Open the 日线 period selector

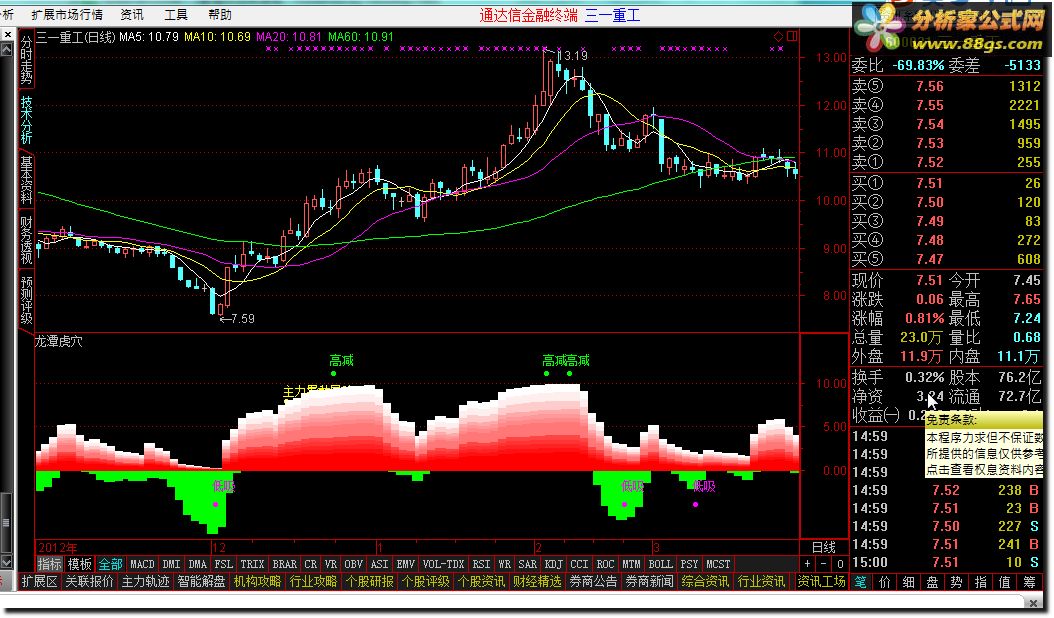pos(824,547)
